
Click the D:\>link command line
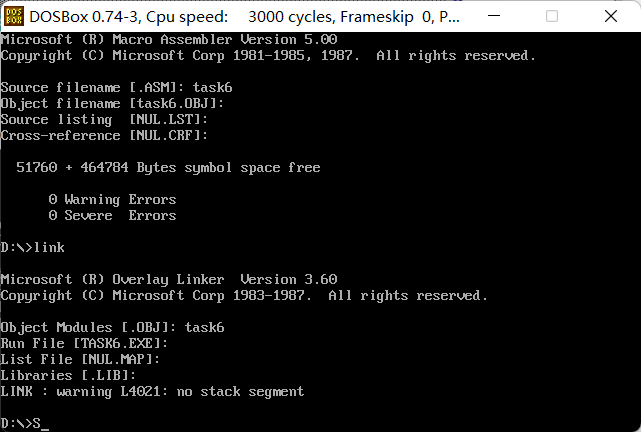32,248
